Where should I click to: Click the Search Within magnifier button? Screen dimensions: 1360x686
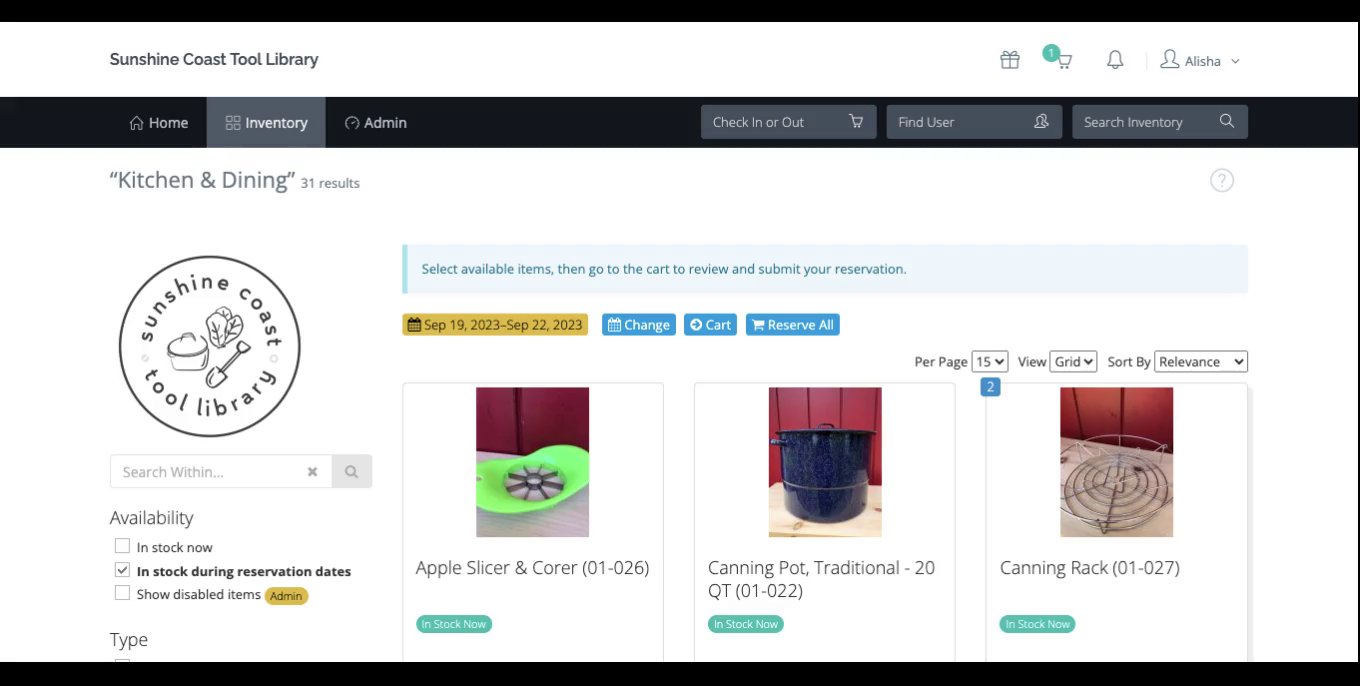[x=351, y=472]
